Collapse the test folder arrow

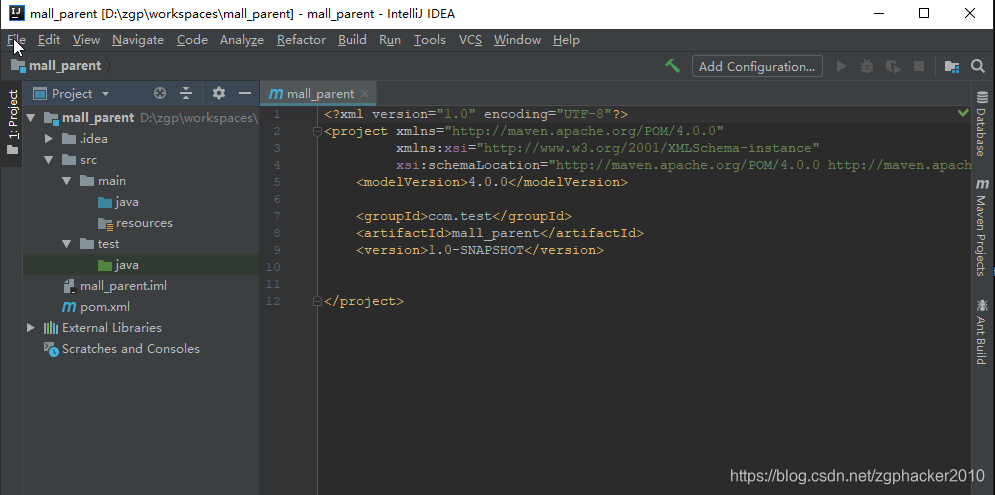pyautogui.click(x=67, y=244)
